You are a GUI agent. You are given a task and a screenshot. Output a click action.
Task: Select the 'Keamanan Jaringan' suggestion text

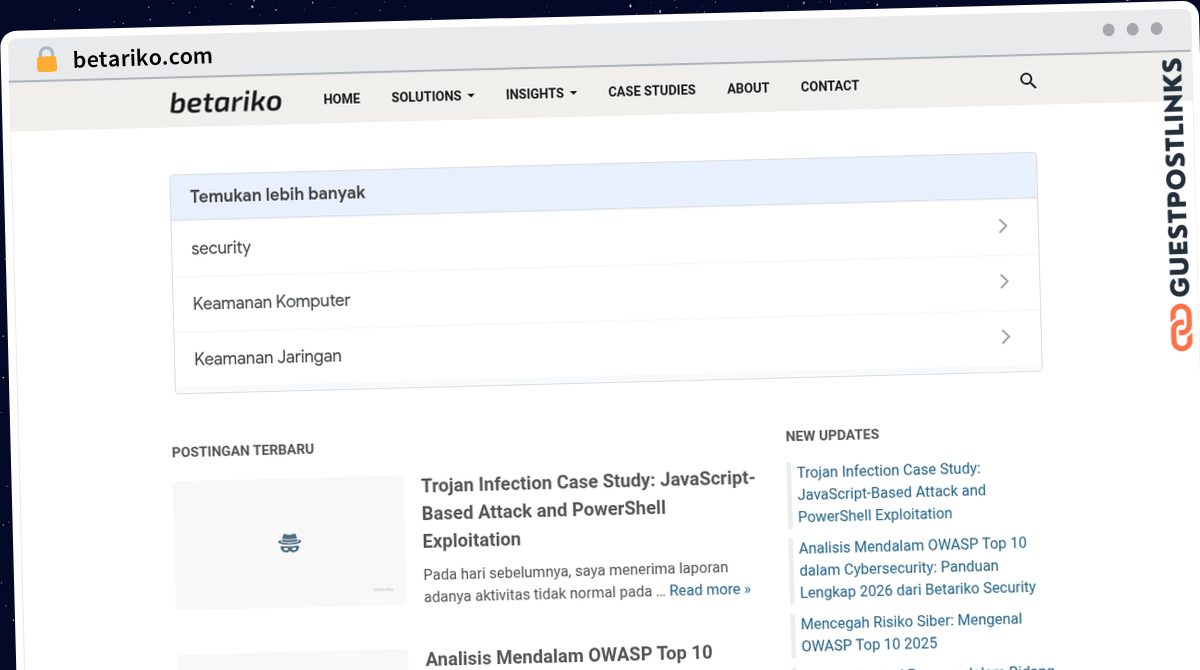(x=268, y=357)
